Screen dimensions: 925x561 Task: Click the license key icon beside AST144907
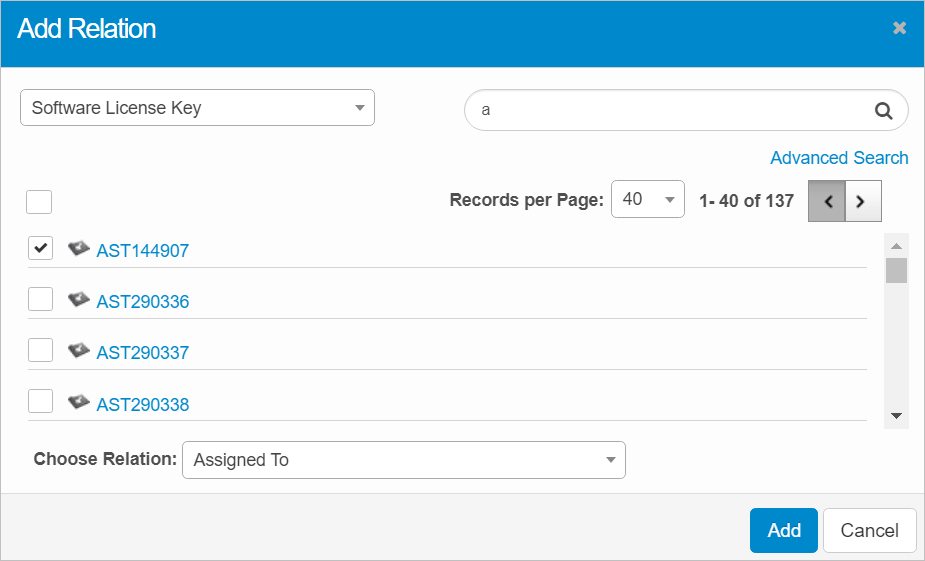[x=79, y=249]
